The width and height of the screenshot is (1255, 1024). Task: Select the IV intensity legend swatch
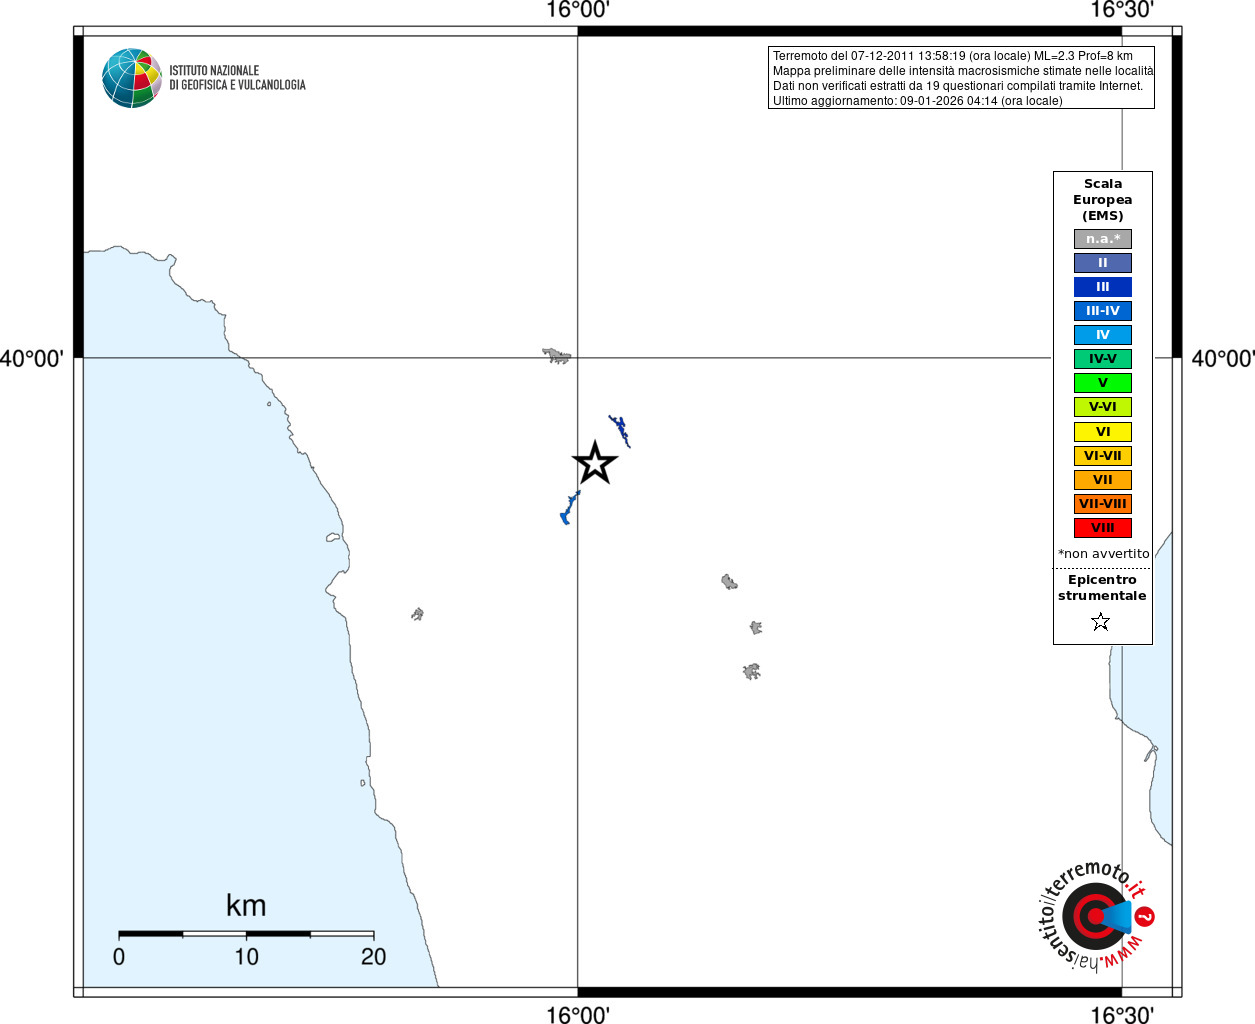(1103, 335)
